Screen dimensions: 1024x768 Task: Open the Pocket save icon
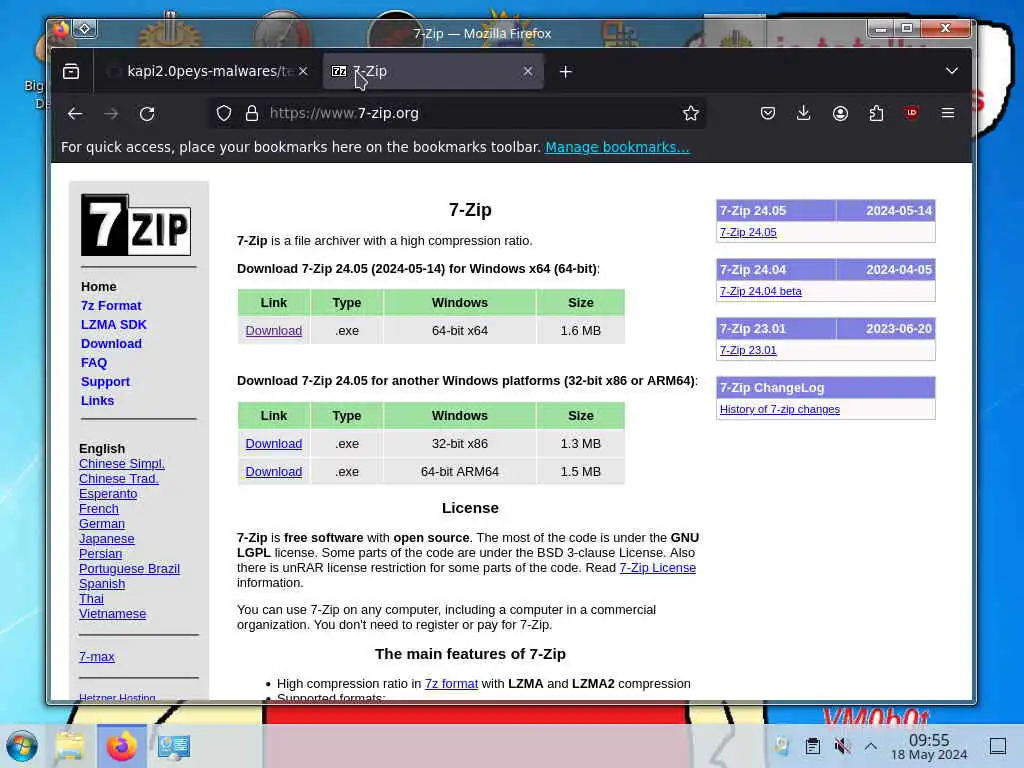[768, 114]
